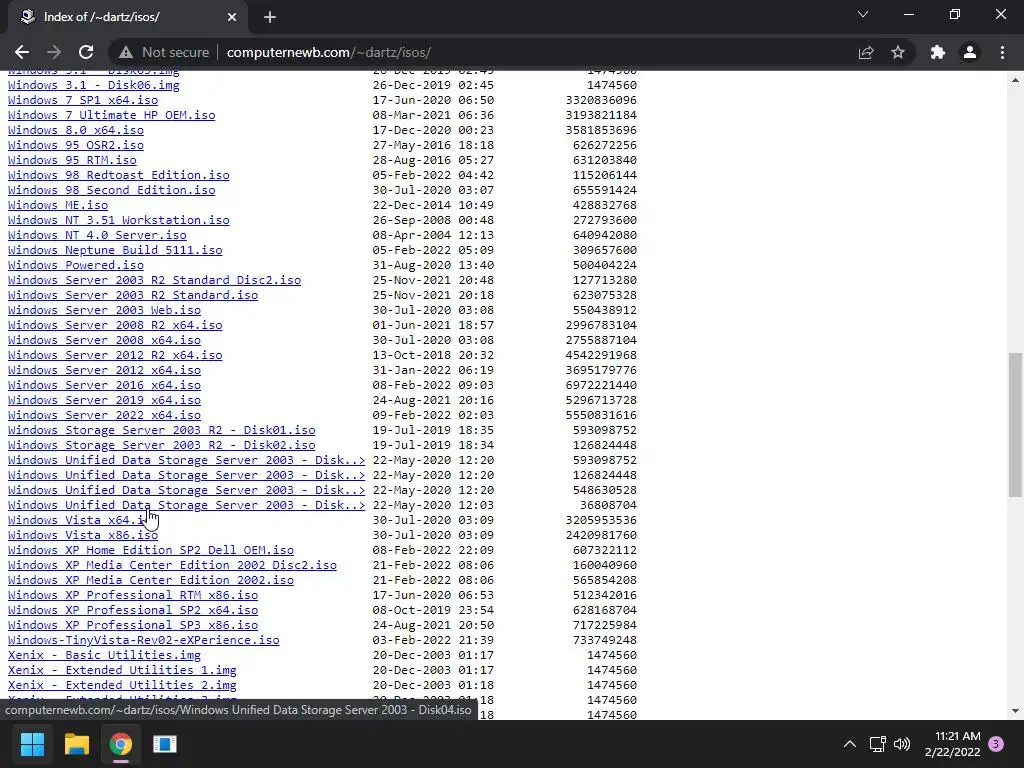Click Windows XP Media Center Edition 2002 Disc2.iso
1024x768 pixels.
point(172,566)
